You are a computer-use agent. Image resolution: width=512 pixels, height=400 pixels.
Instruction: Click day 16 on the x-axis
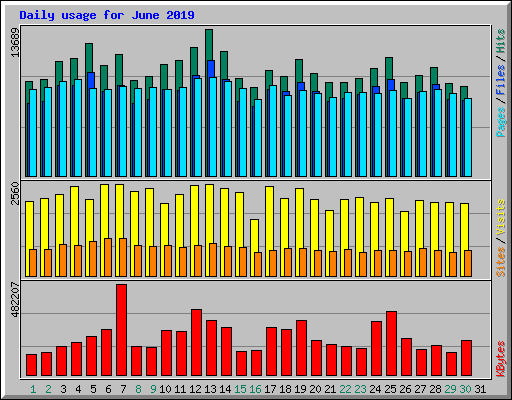click(x=255, y=389)
